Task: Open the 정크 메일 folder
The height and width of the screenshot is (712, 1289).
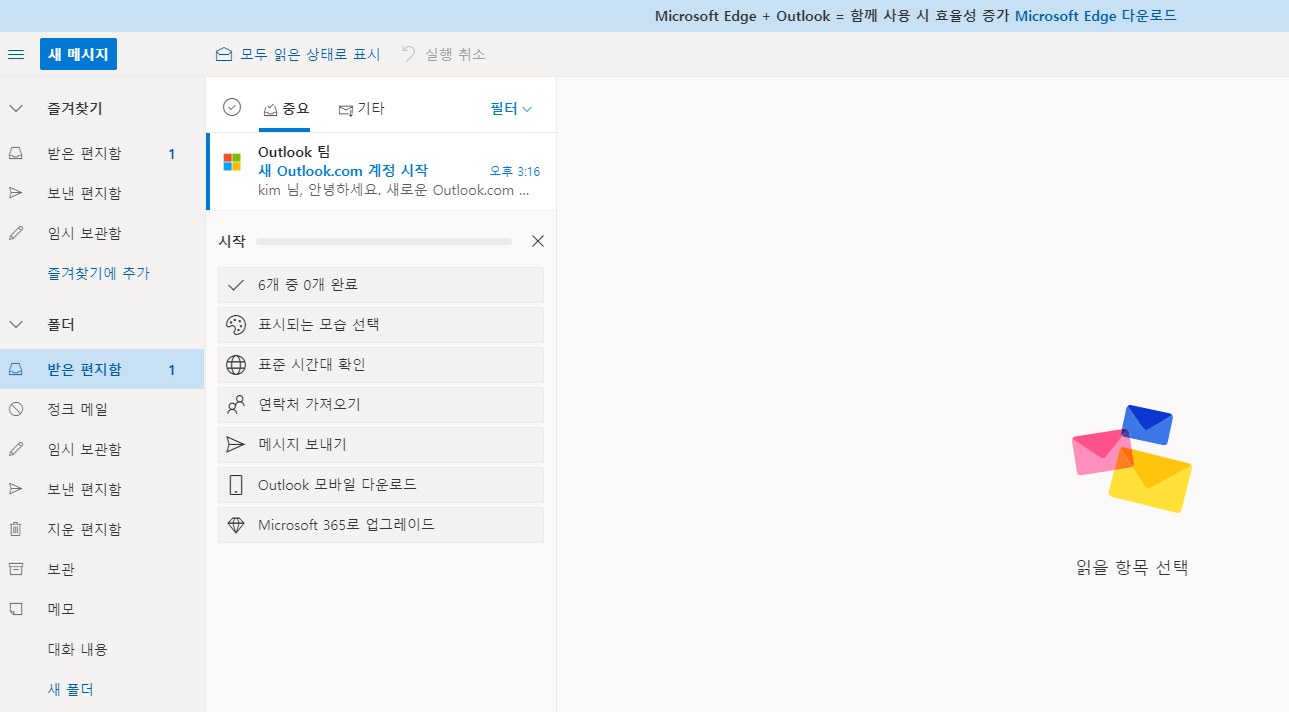Action: 102,409
